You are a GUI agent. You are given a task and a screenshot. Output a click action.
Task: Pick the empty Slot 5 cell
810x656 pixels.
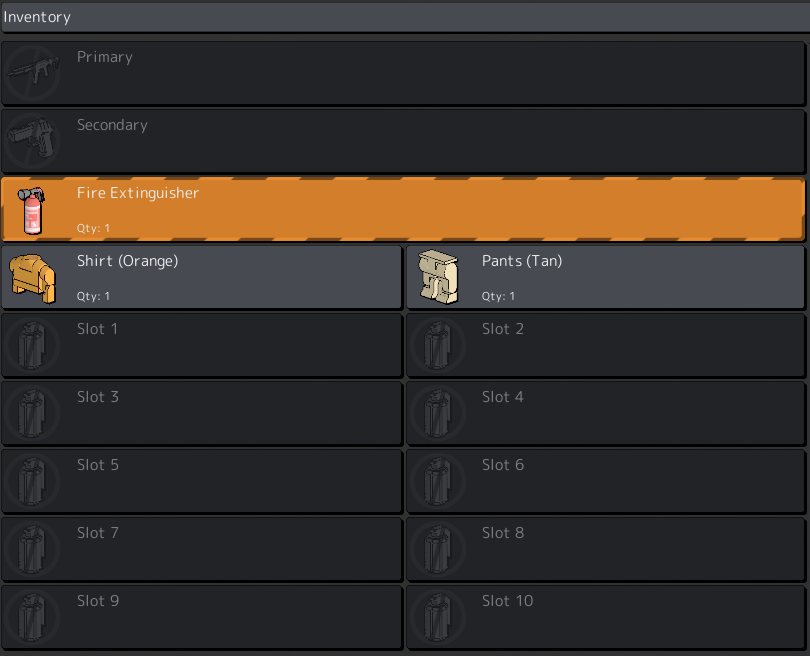point(201,481)
